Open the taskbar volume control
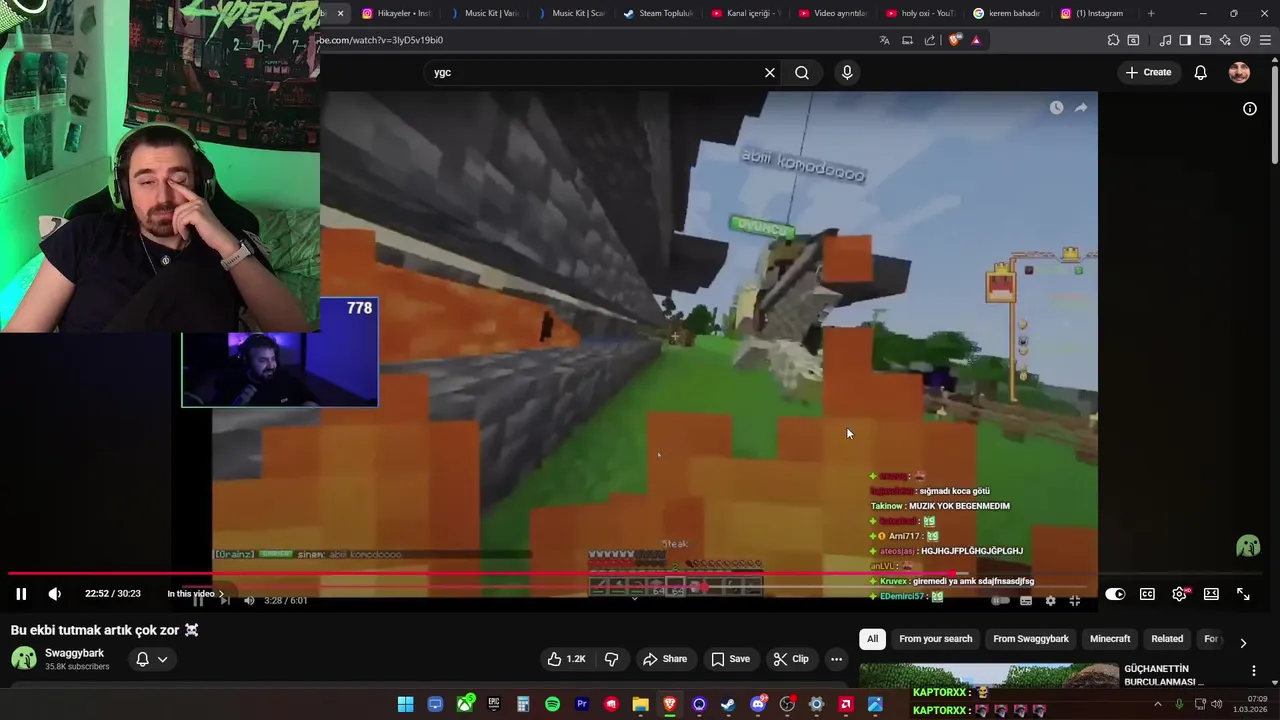The height and width of the screenshot is (720, 1280). coord(1216,704)
